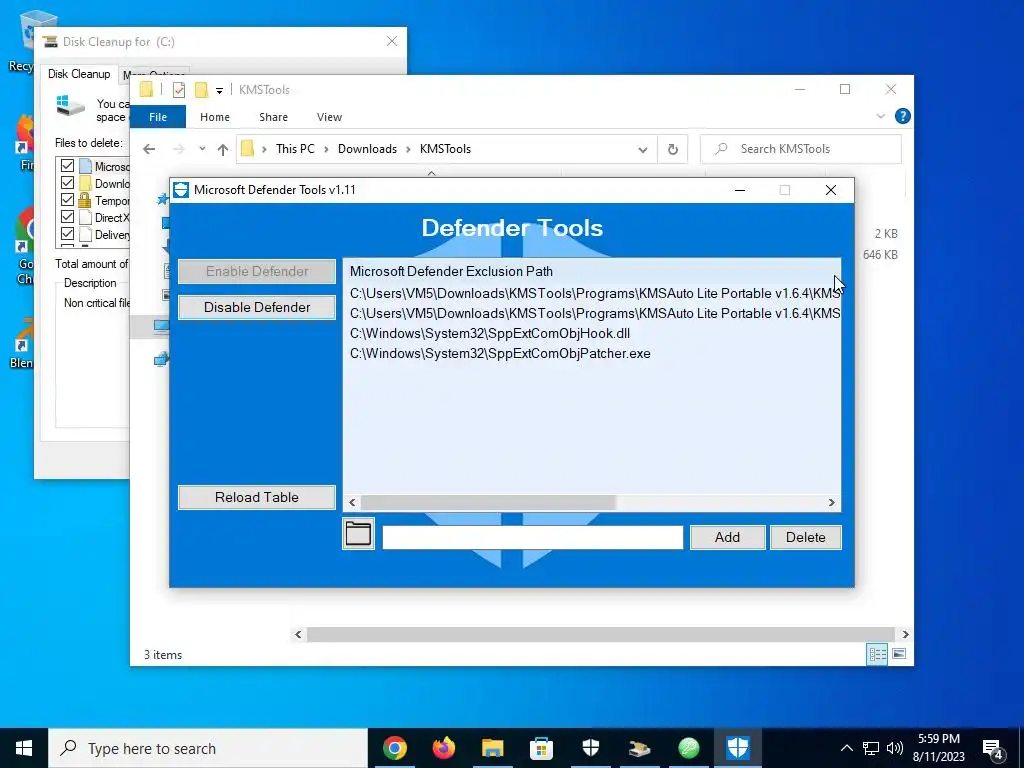Select SppExtComObjHook.dll exclusion path row
This screenshot has width=1024, height=768.
490,333
